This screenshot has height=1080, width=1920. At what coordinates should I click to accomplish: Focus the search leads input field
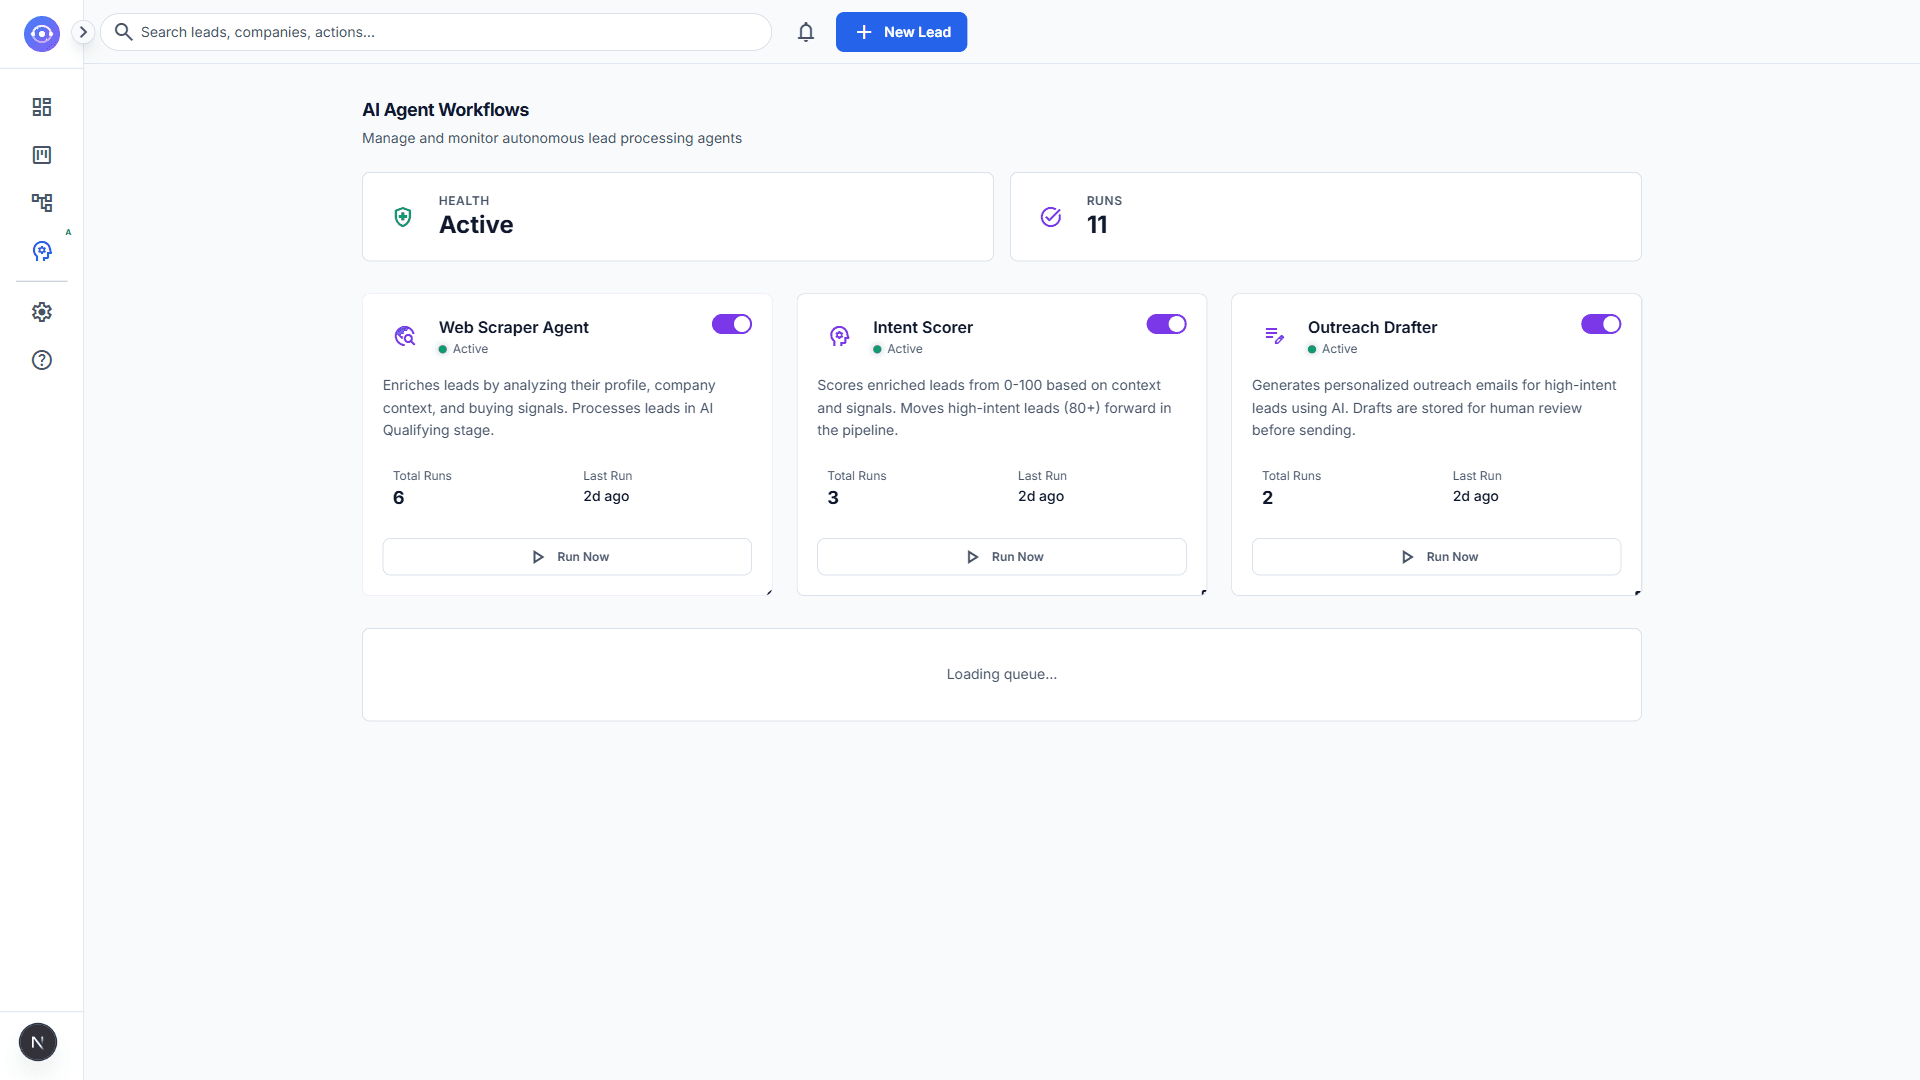[x=436, y=32]
